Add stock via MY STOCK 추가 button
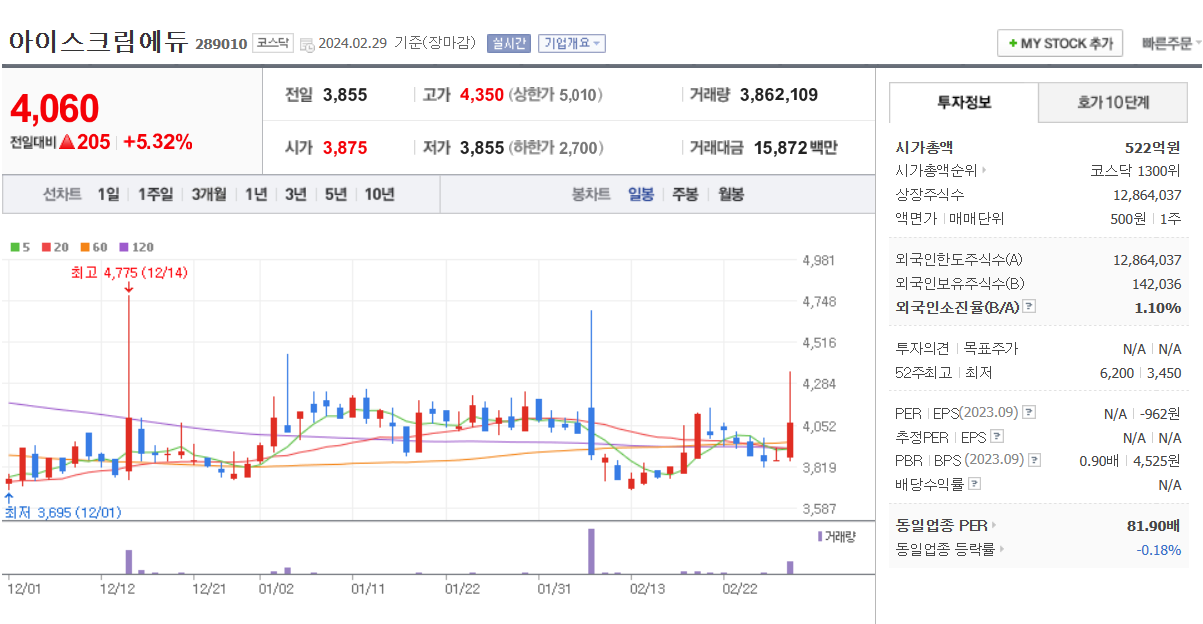Viewport: 1203px width, 624px height. [x=1060, y=43]
